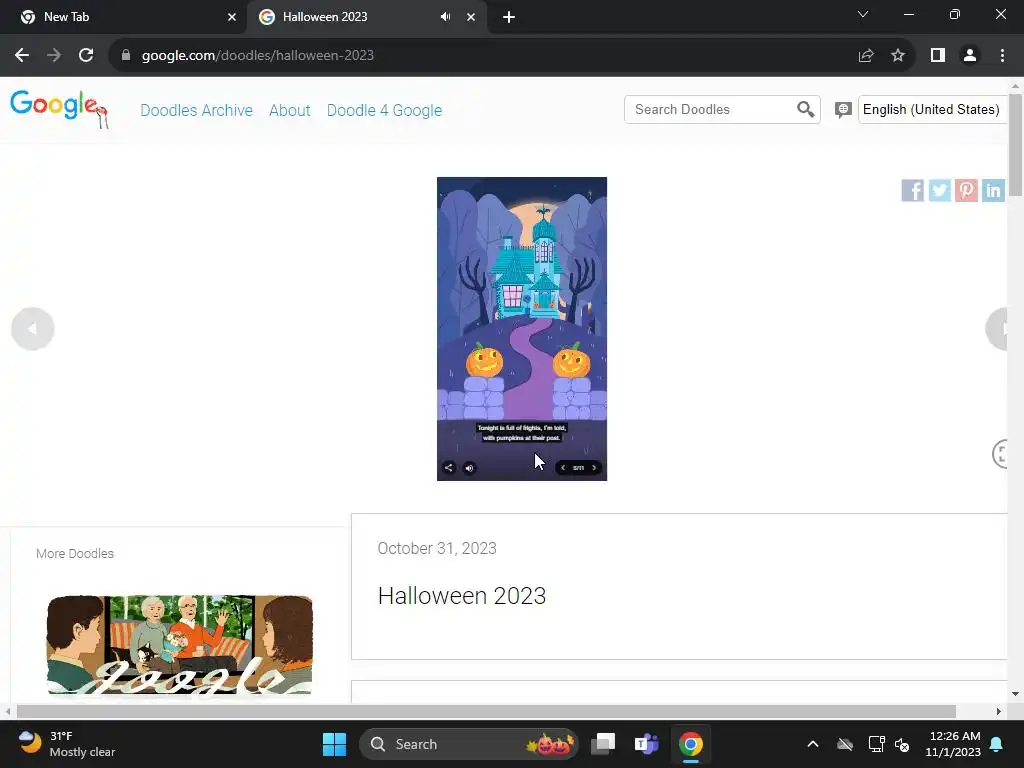Viewport: 1024px width, 768px height.
Task: Open the feedback speech bubble icon
Action: coord(843,110)
